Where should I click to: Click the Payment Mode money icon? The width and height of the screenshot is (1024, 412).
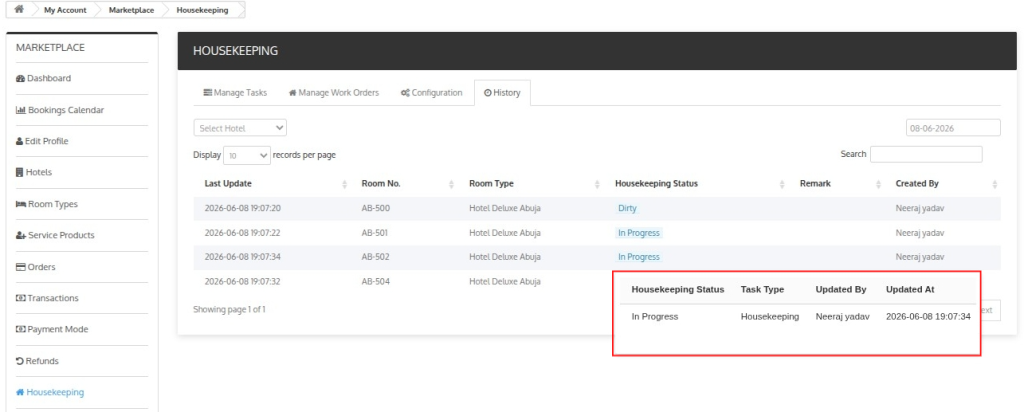coord(20,330)
